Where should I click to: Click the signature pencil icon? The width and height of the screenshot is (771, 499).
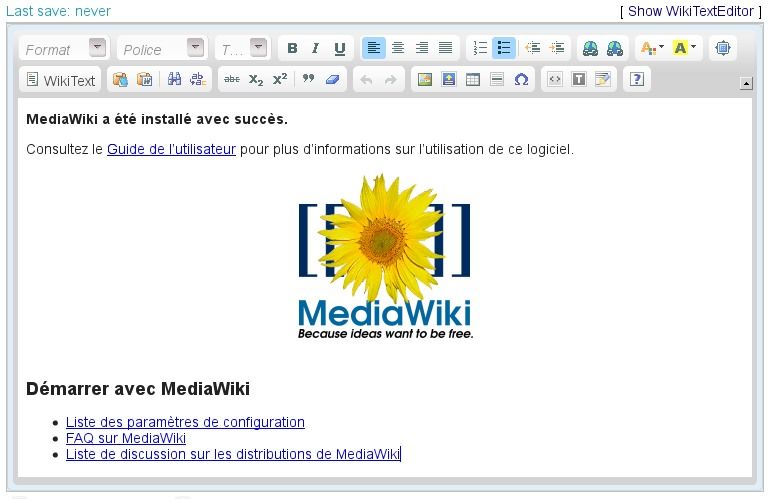(603, 80)
